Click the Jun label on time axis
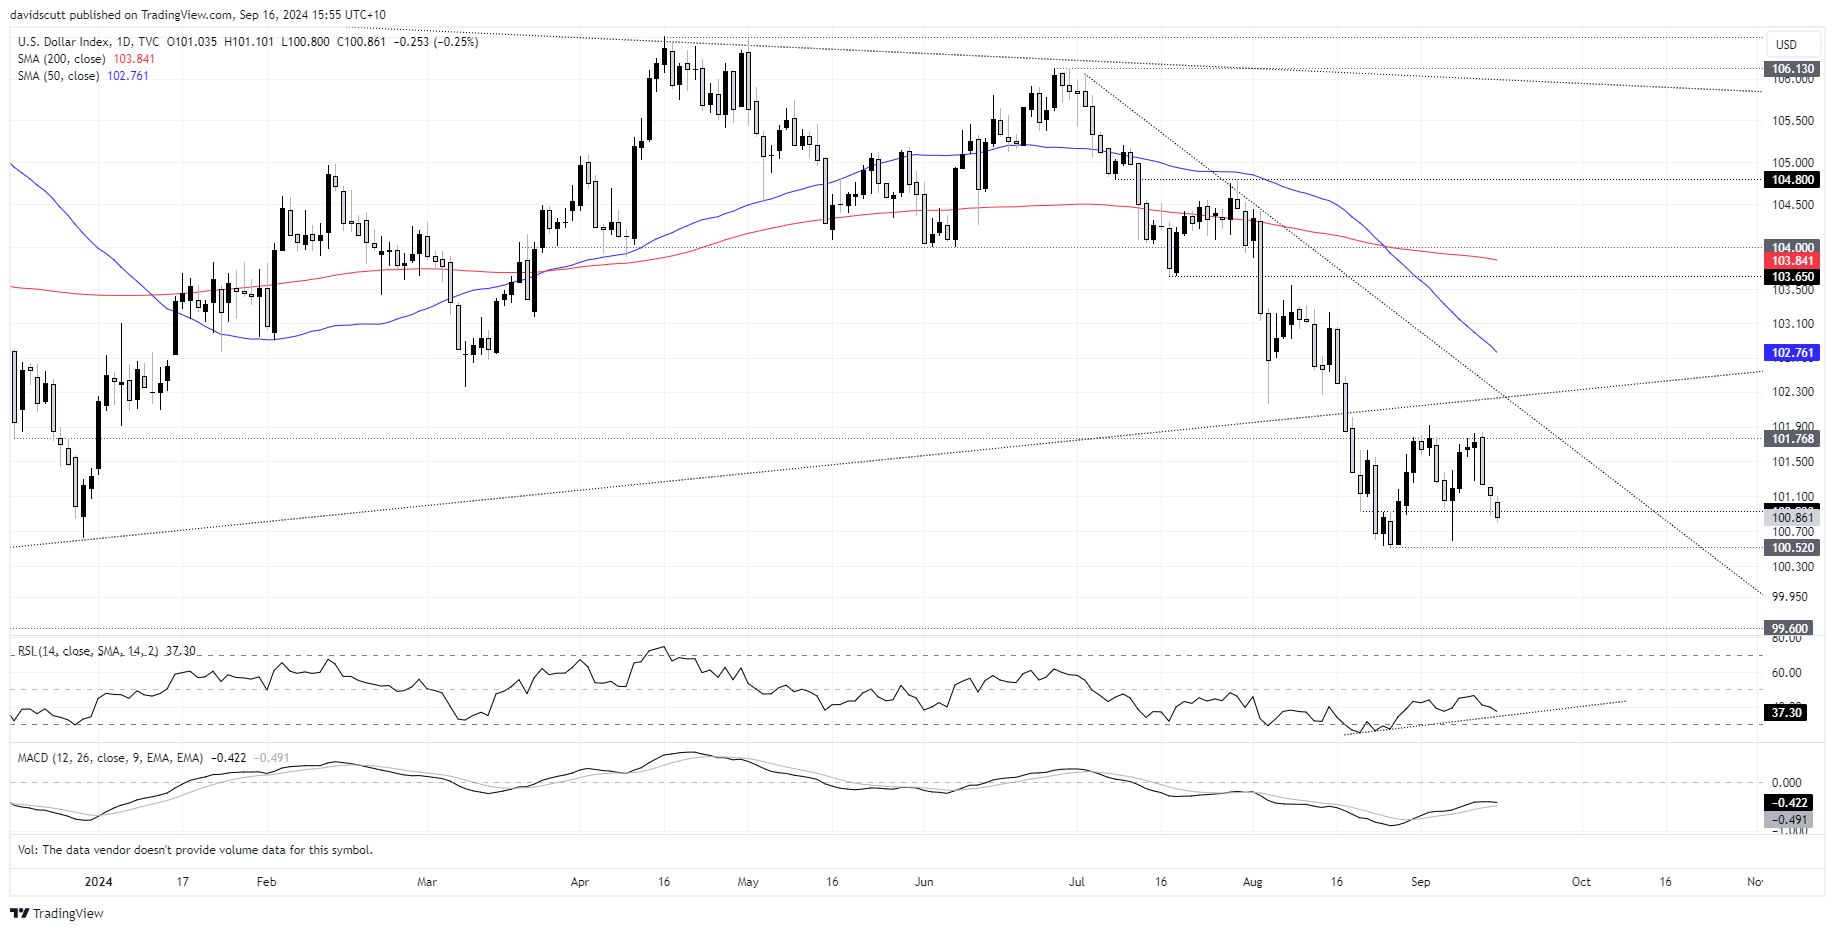This screenshot has height=931, width=1835. click(924, 882)
